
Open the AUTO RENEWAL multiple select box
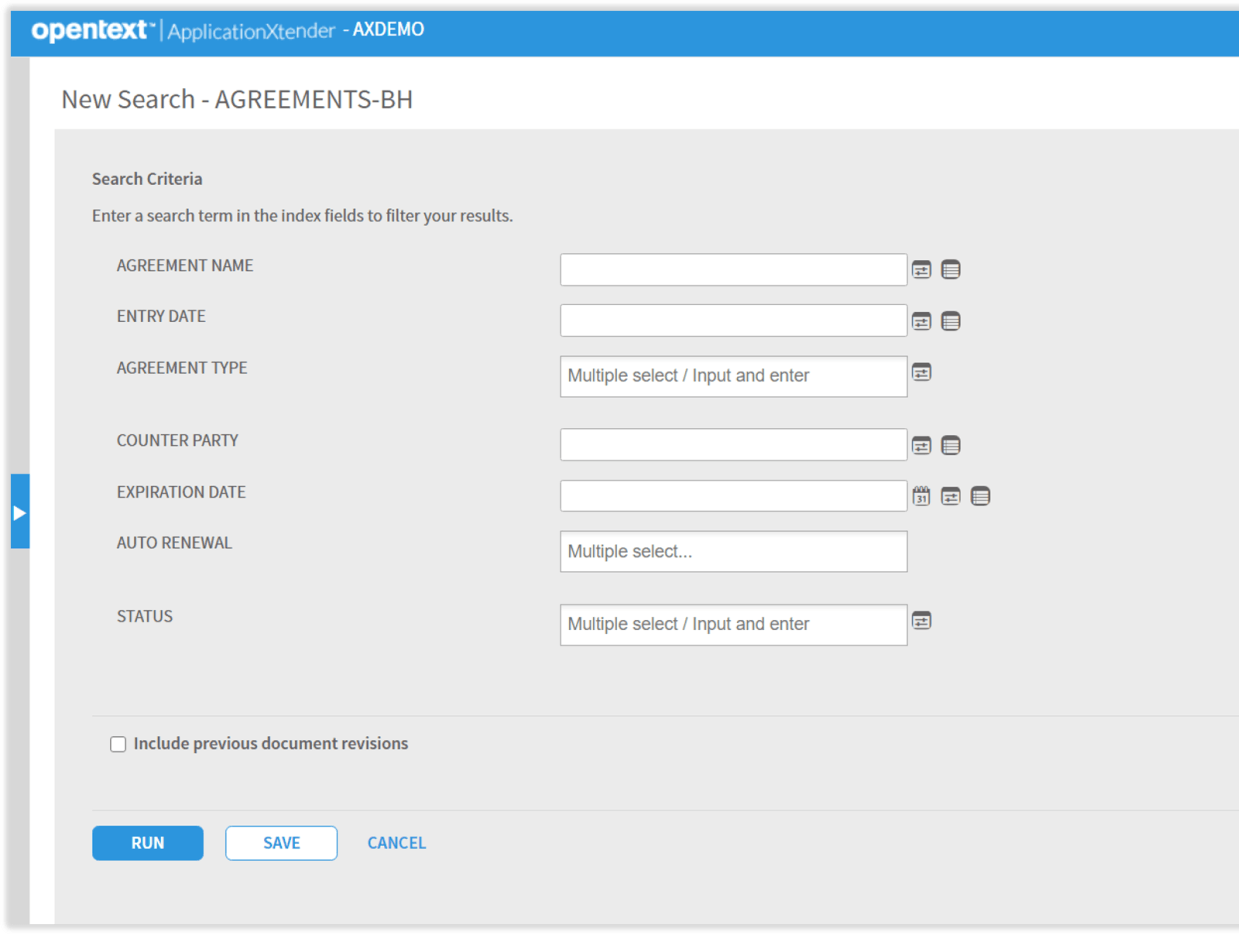(733, 551)
